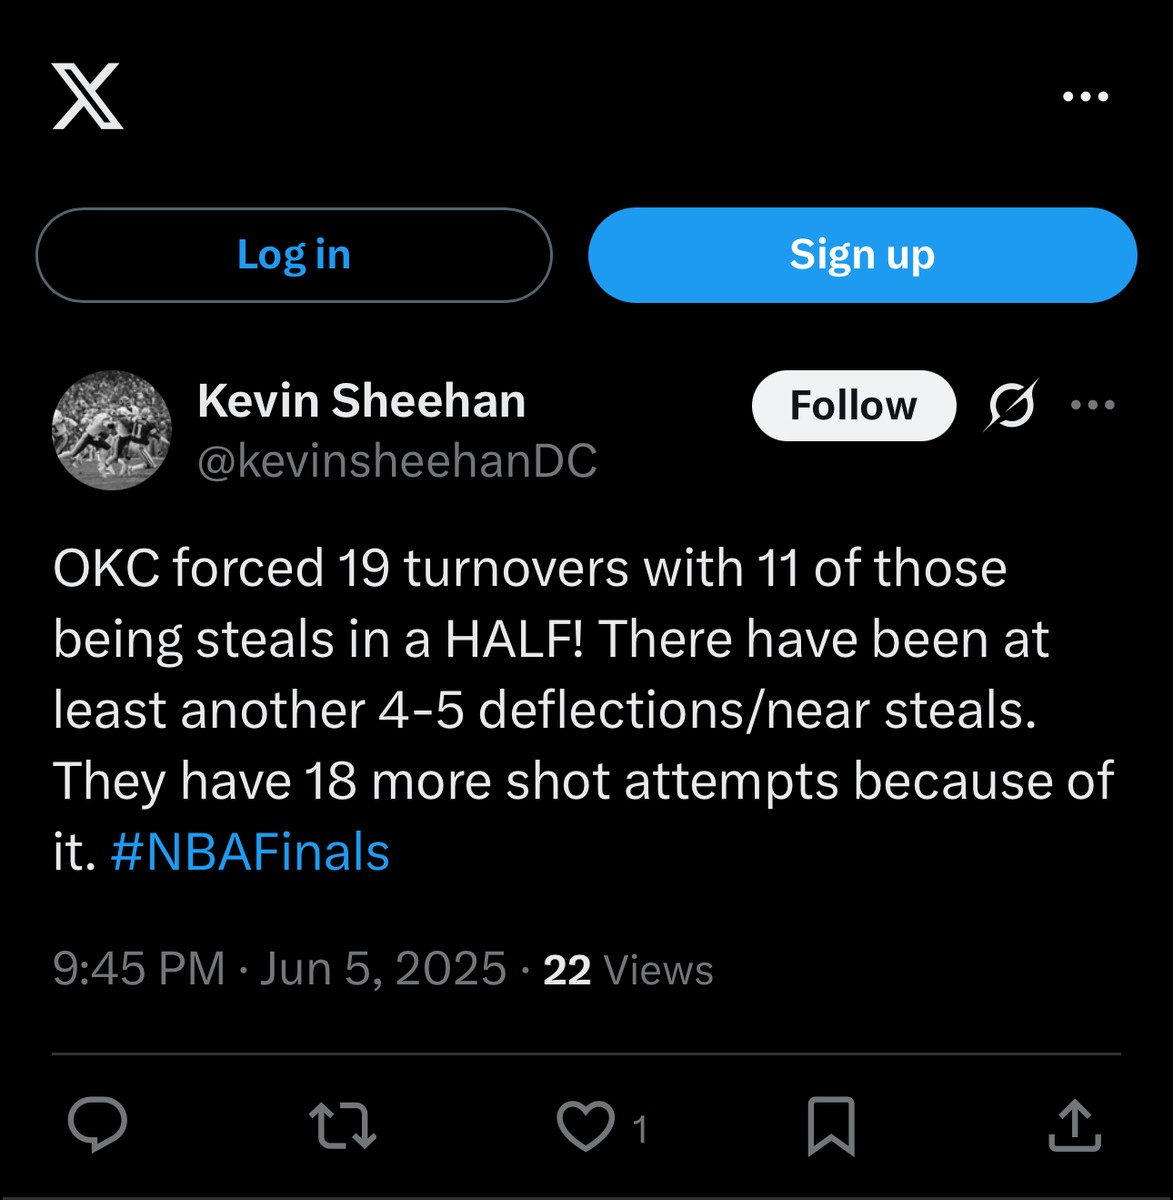The height and width of the screenshot is (1200, 1173).
Task: Open the top-right three-dot menu
Action: 1085,97
